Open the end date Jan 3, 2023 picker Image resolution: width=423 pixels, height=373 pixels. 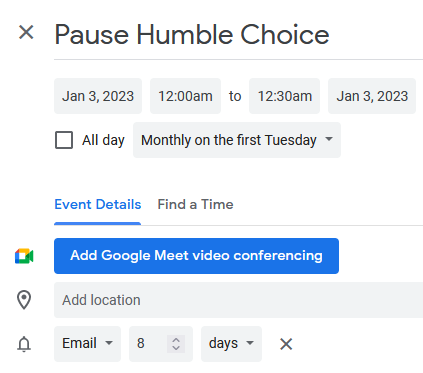pyautogui.click(x=372, y=96)
